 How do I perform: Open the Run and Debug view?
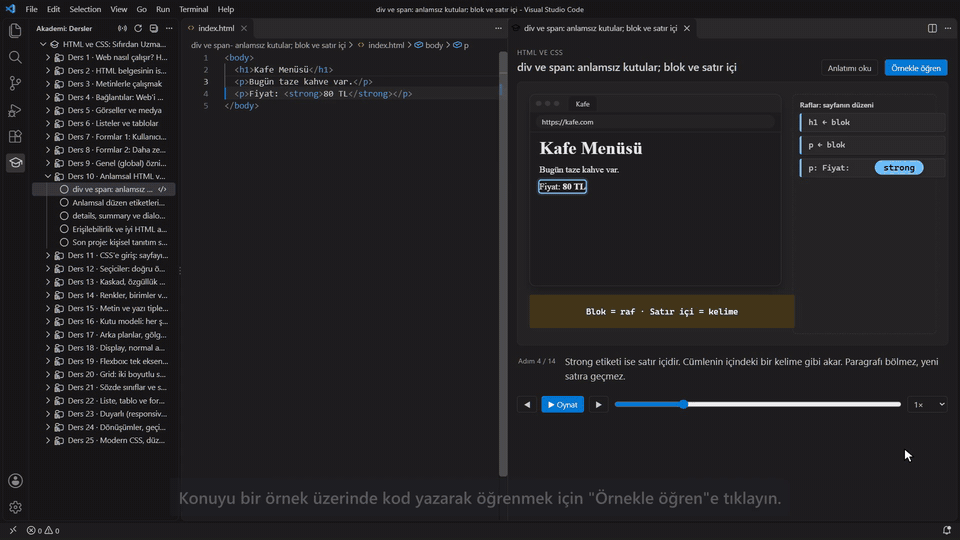(15, 110)
